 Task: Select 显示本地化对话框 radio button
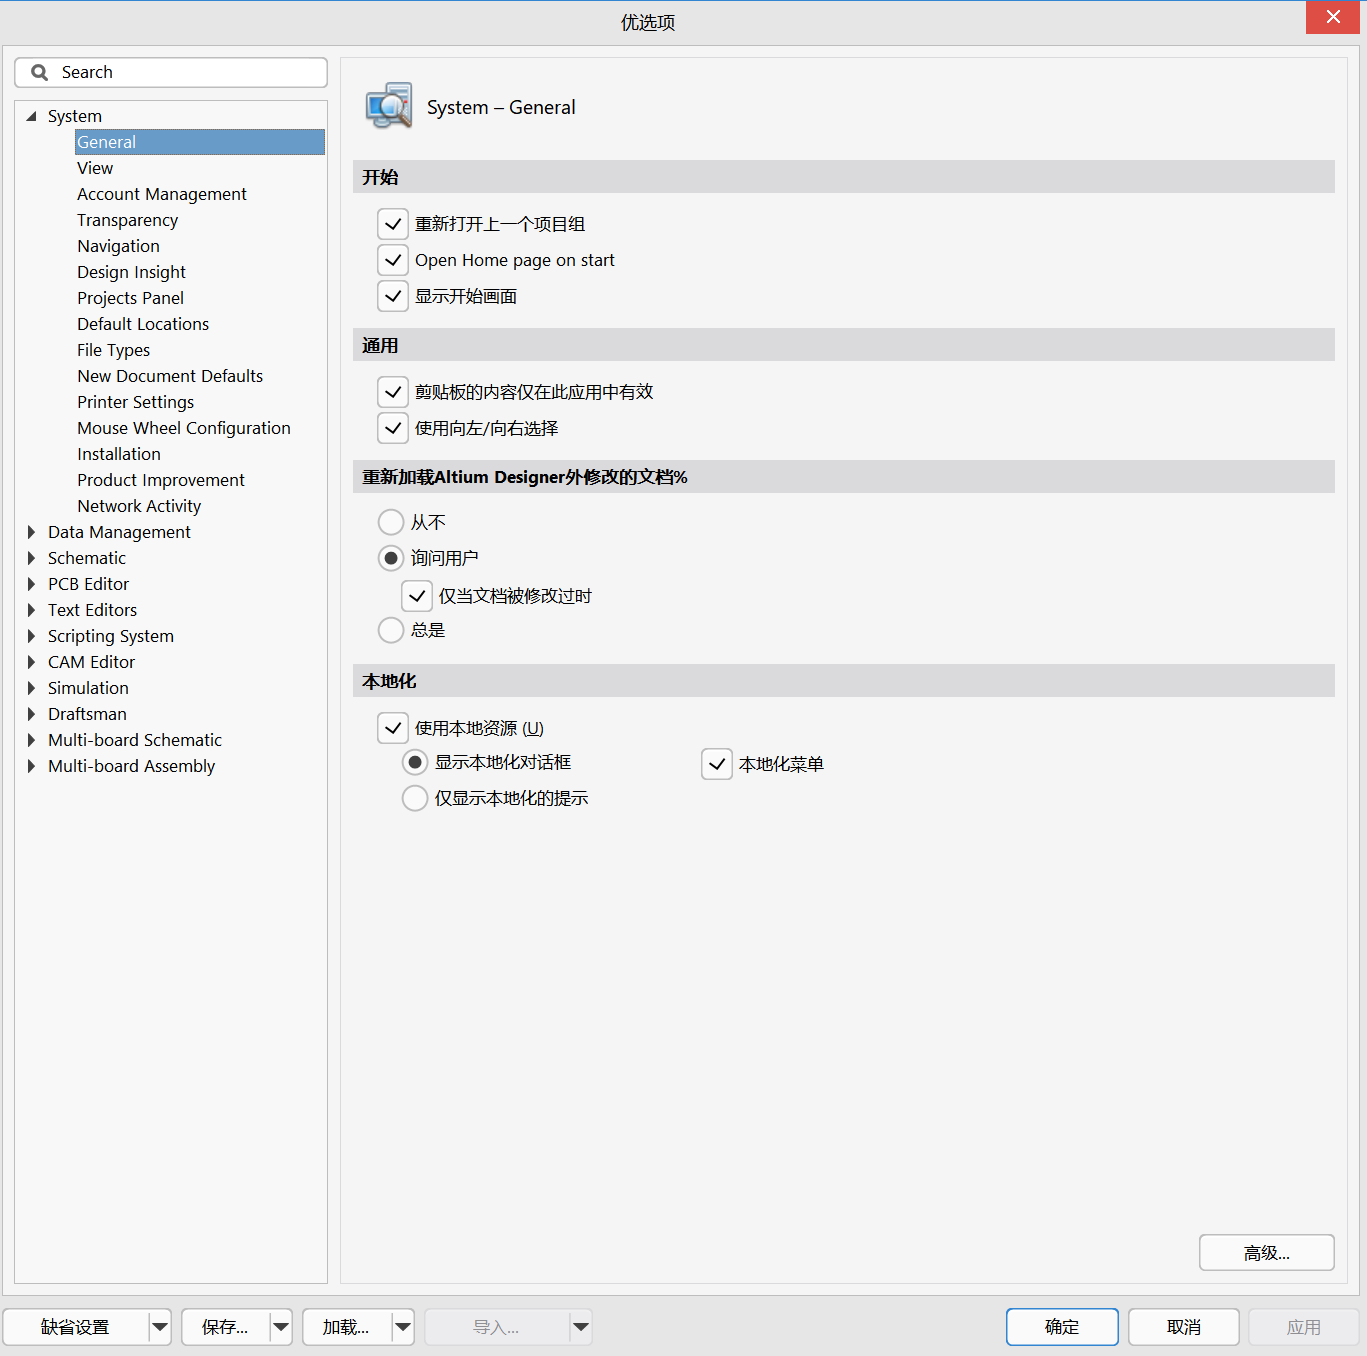tap(415, 762)
